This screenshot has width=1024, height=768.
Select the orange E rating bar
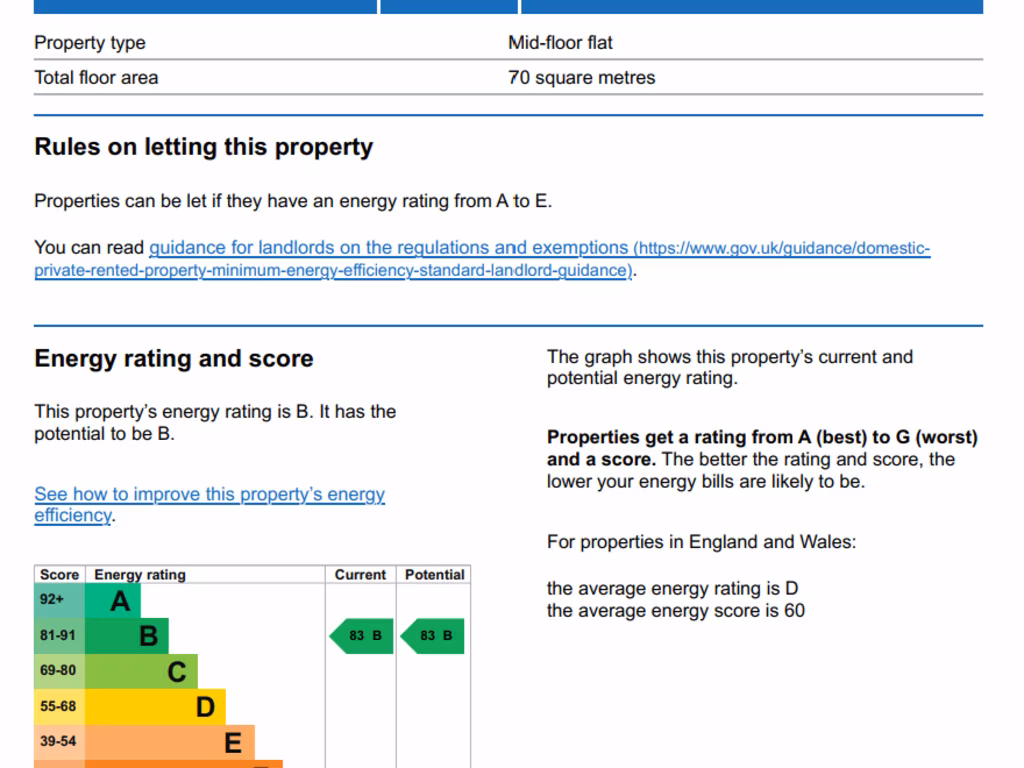coord(170,742)
